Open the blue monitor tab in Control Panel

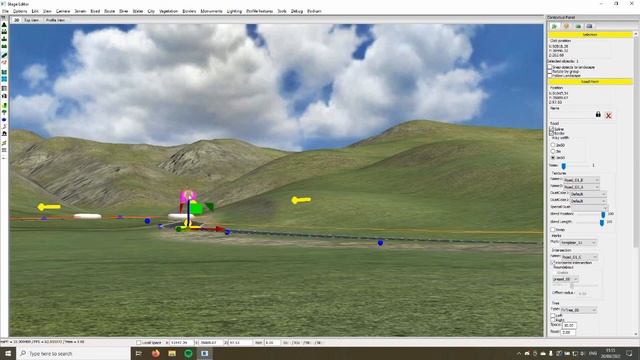589,26
